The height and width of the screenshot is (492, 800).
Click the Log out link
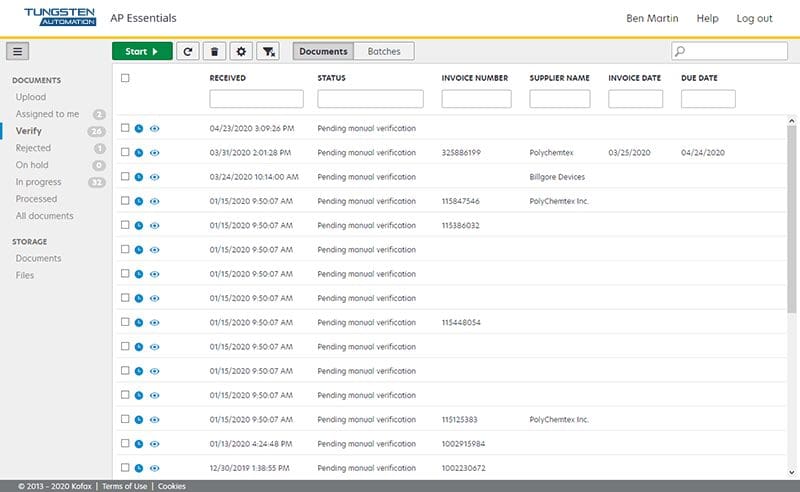pyautogui.click(x=754, y=18)
